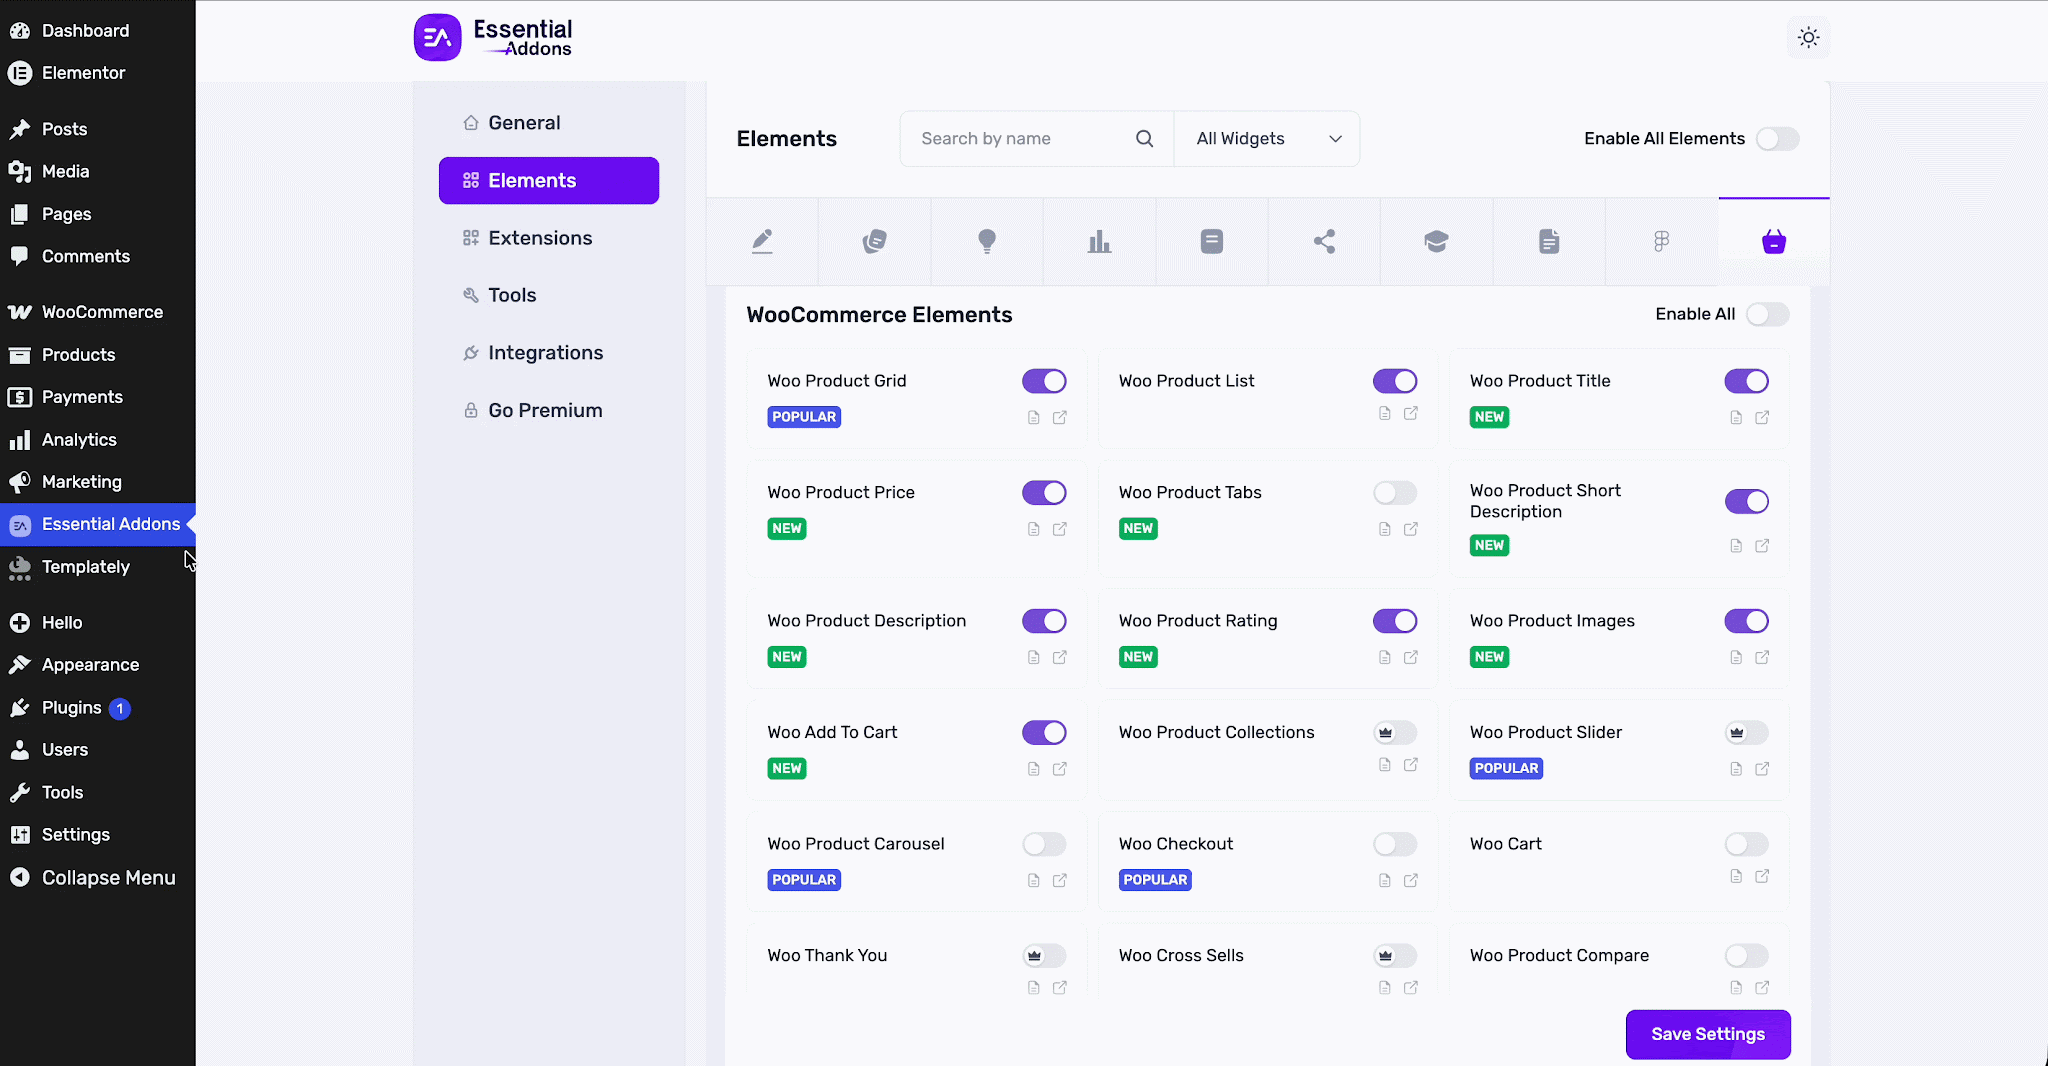Open Woo Cart demo link icon
The width and height of the screenshot is (2048, 1066).
pos(1762,876)
